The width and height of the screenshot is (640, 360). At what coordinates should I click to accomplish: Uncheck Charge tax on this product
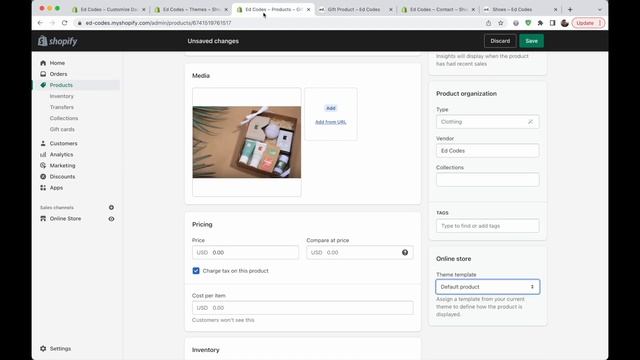(x=196, y=271)
